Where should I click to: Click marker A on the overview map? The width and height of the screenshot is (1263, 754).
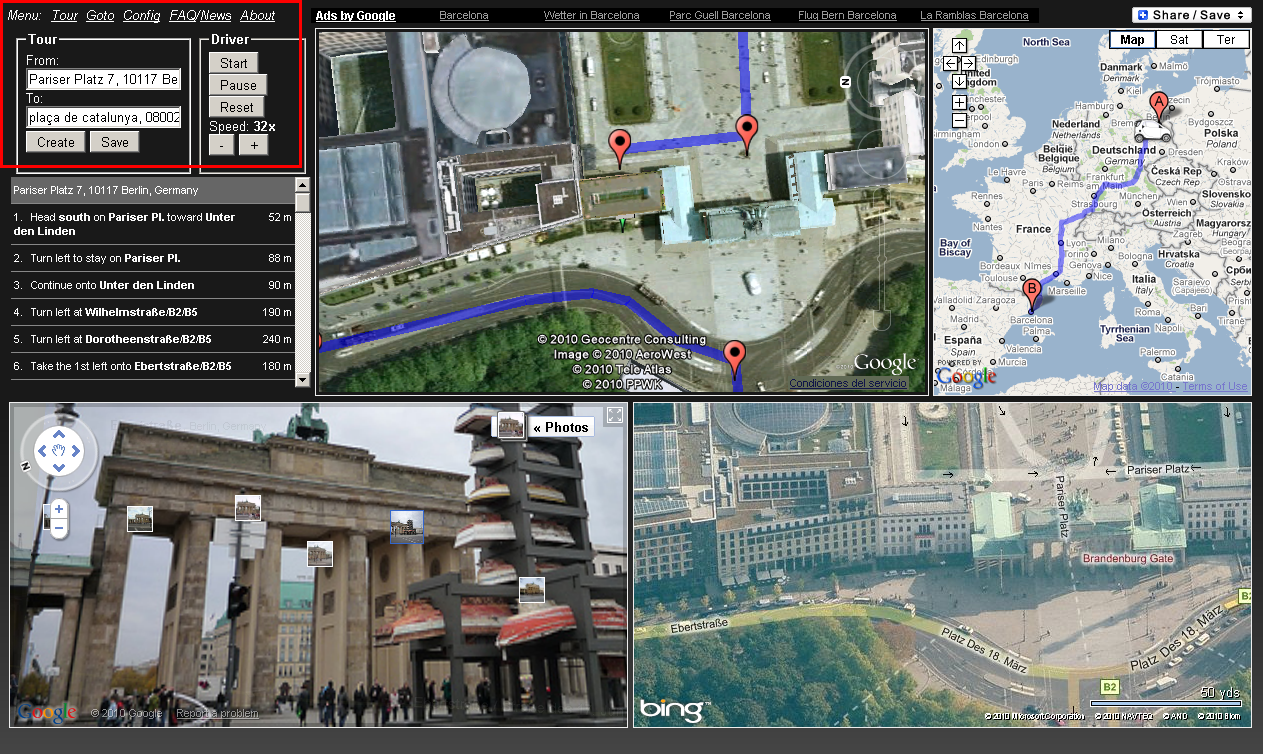coord(1159,105)
